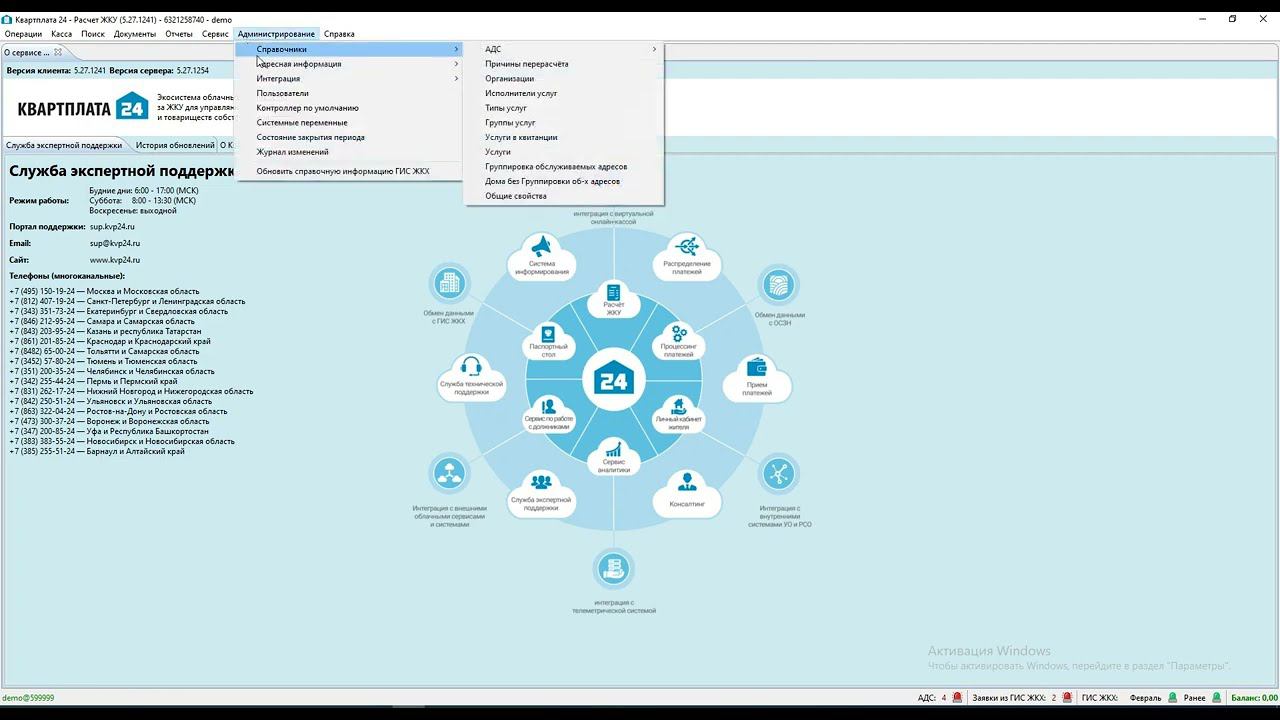Click the sup.kvp24.ru support portal address

(112, 227)
